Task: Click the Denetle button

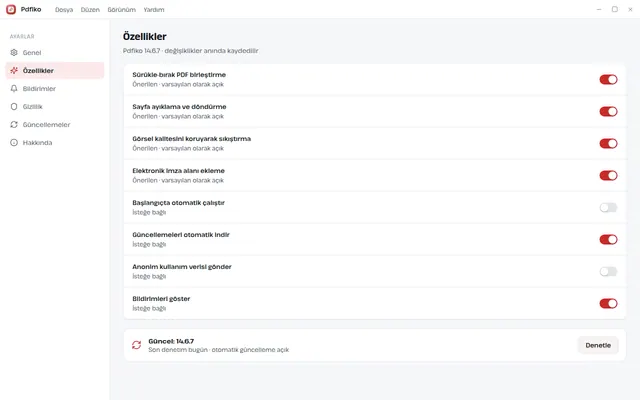Action: [598, 345]
